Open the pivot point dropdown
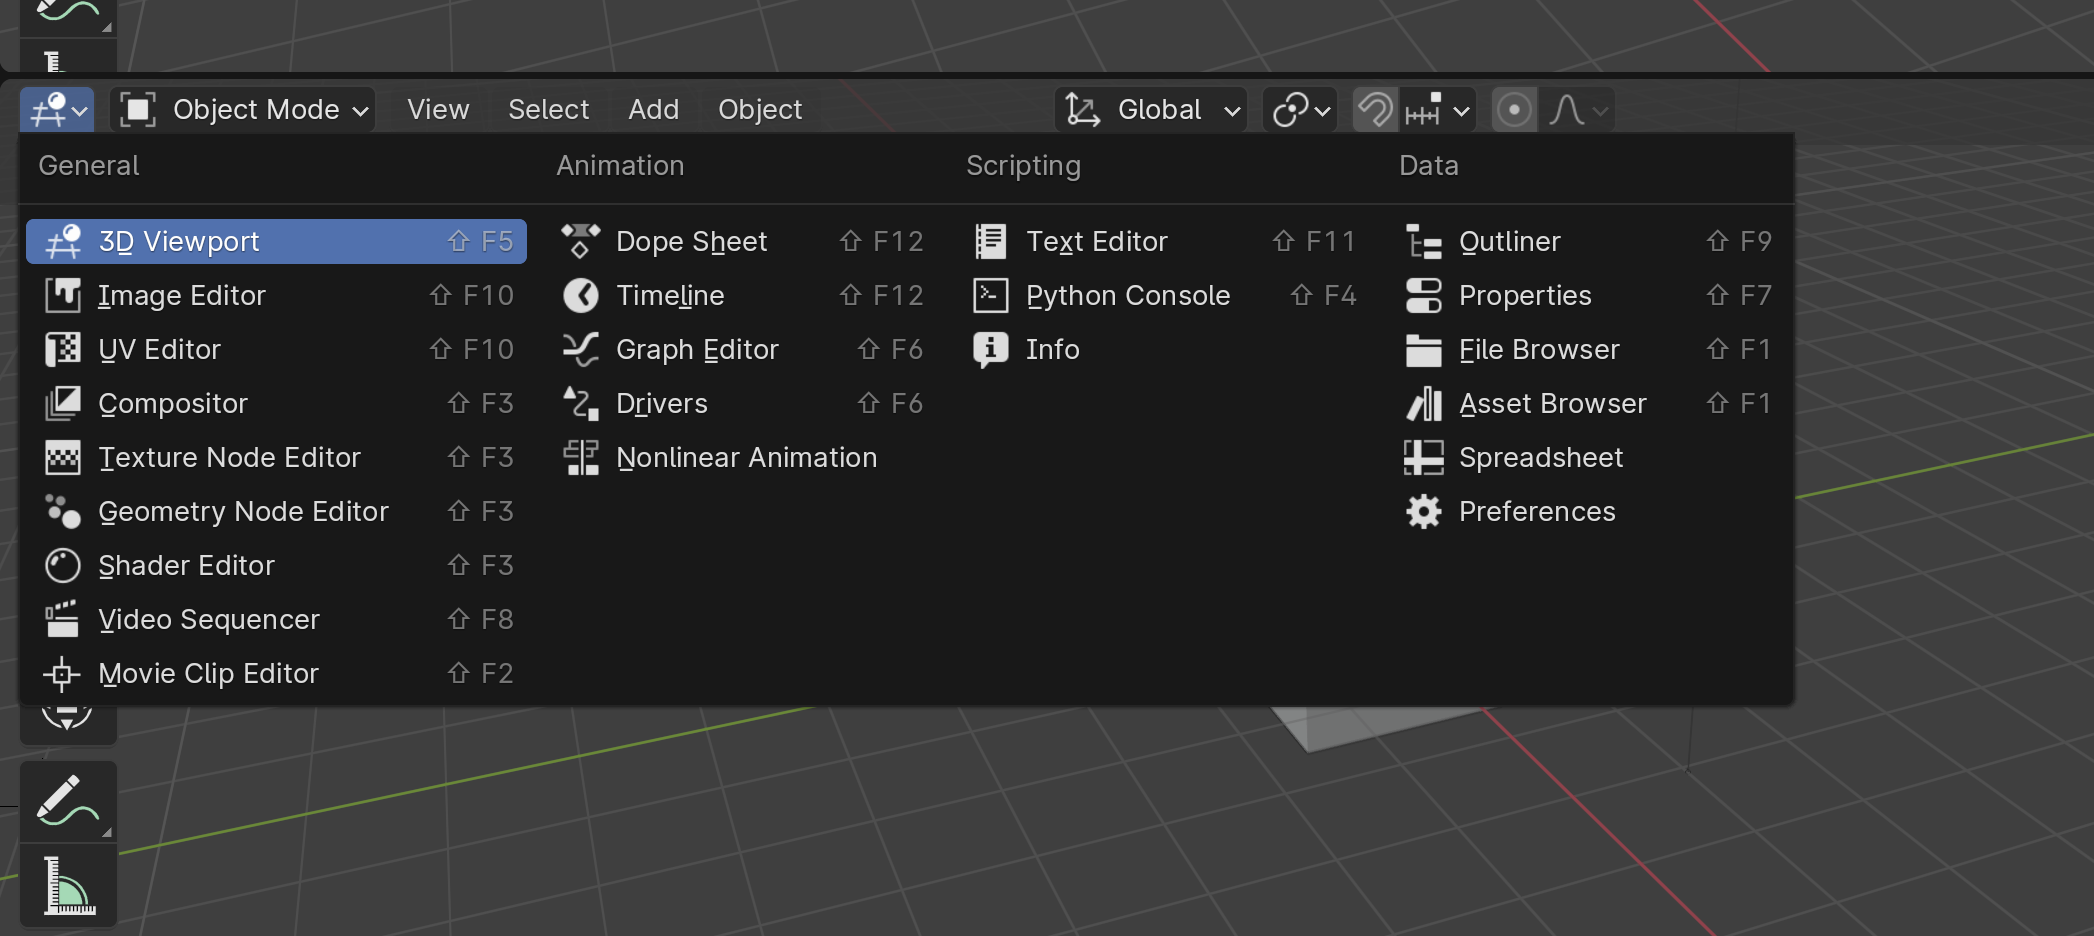2094x936 pixels. click(x=1300, y=109)
